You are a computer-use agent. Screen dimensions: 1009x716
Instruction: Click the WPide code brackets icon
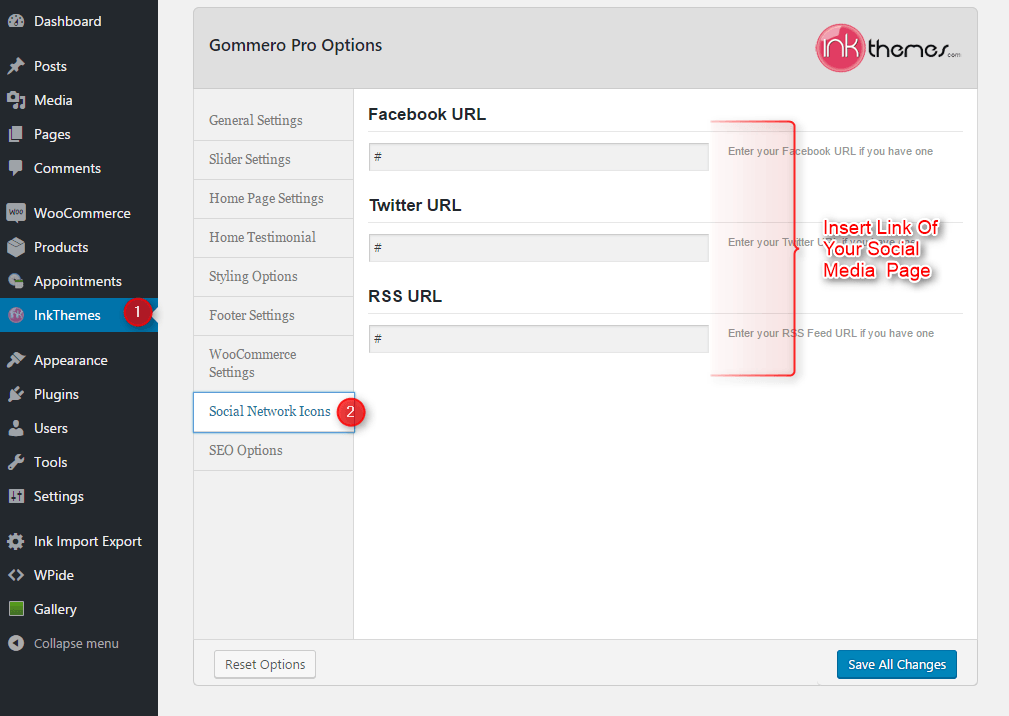click(x=16, y=575)
